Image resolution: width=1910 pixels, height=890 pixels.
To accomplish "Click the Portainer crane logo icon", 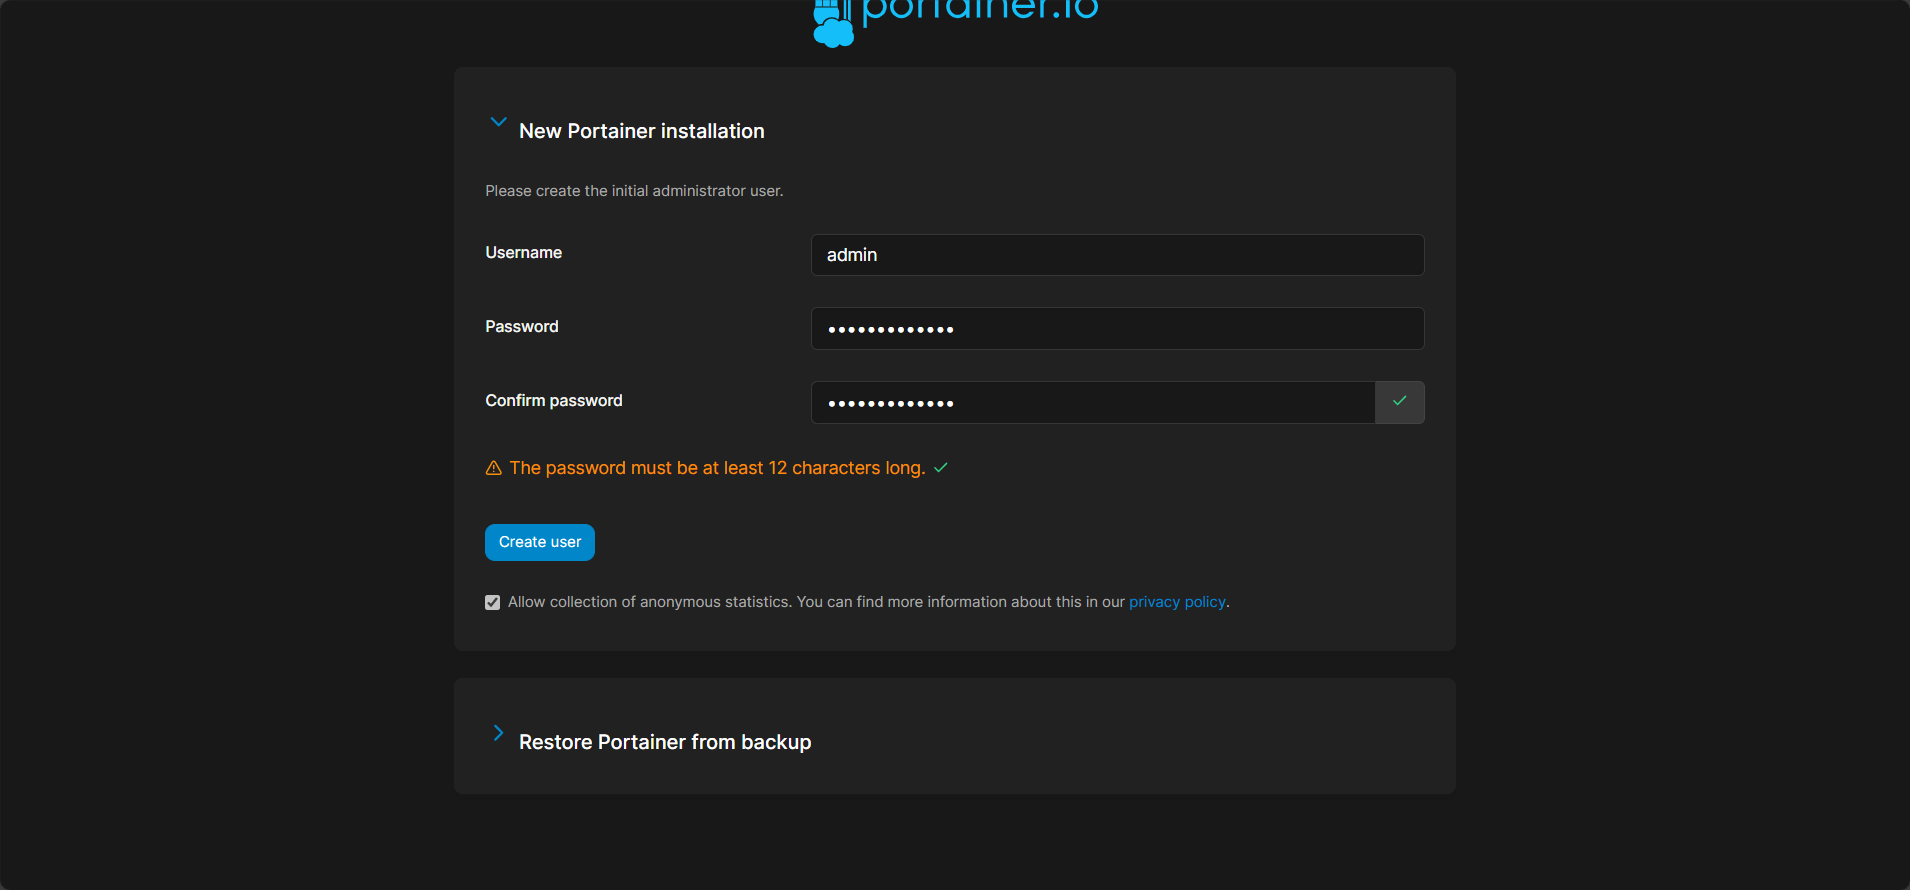I will [x=833, y=24].
